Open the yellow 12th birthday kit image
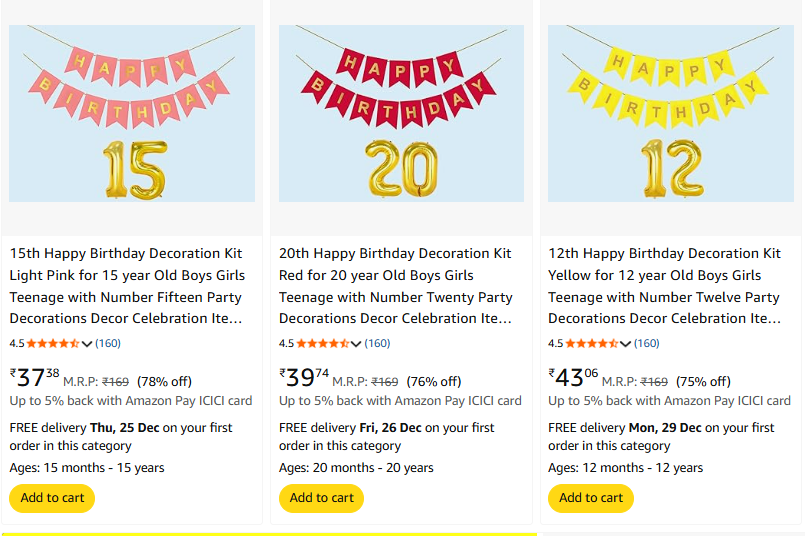The width and height of the screenshot is (805, 536). [670, 114]
